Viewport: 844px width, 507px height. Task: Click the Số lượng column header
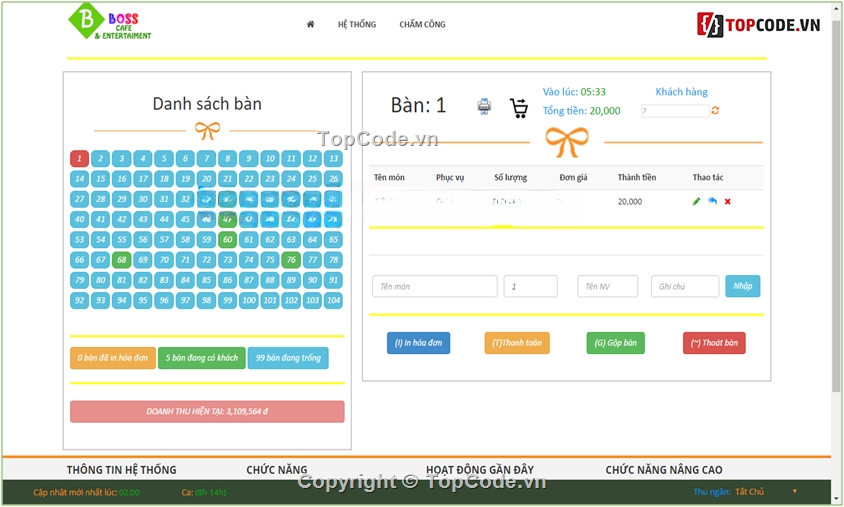pyautogui.click(x=510, y=178)
